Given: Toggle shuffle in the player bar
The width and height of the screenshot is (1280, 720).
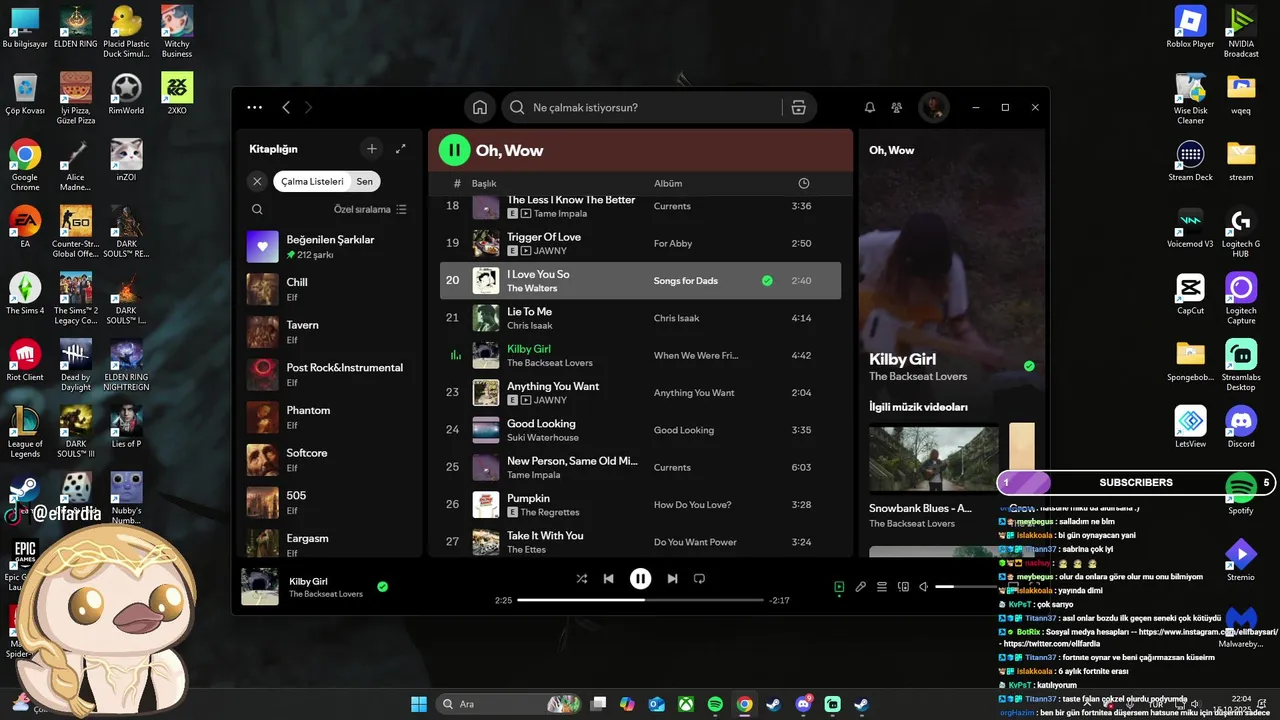Looking at the screenshot, I should (x=582, y=579).
